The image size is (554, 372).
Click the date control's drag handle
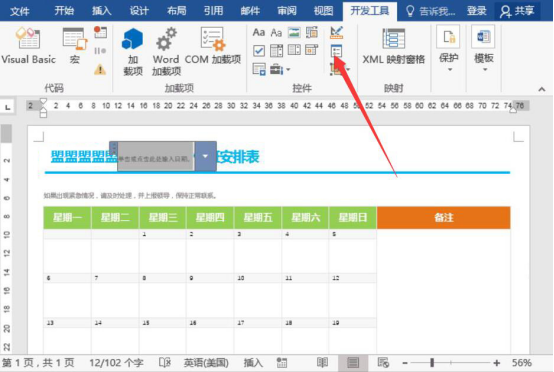click(x=113, y=148)
